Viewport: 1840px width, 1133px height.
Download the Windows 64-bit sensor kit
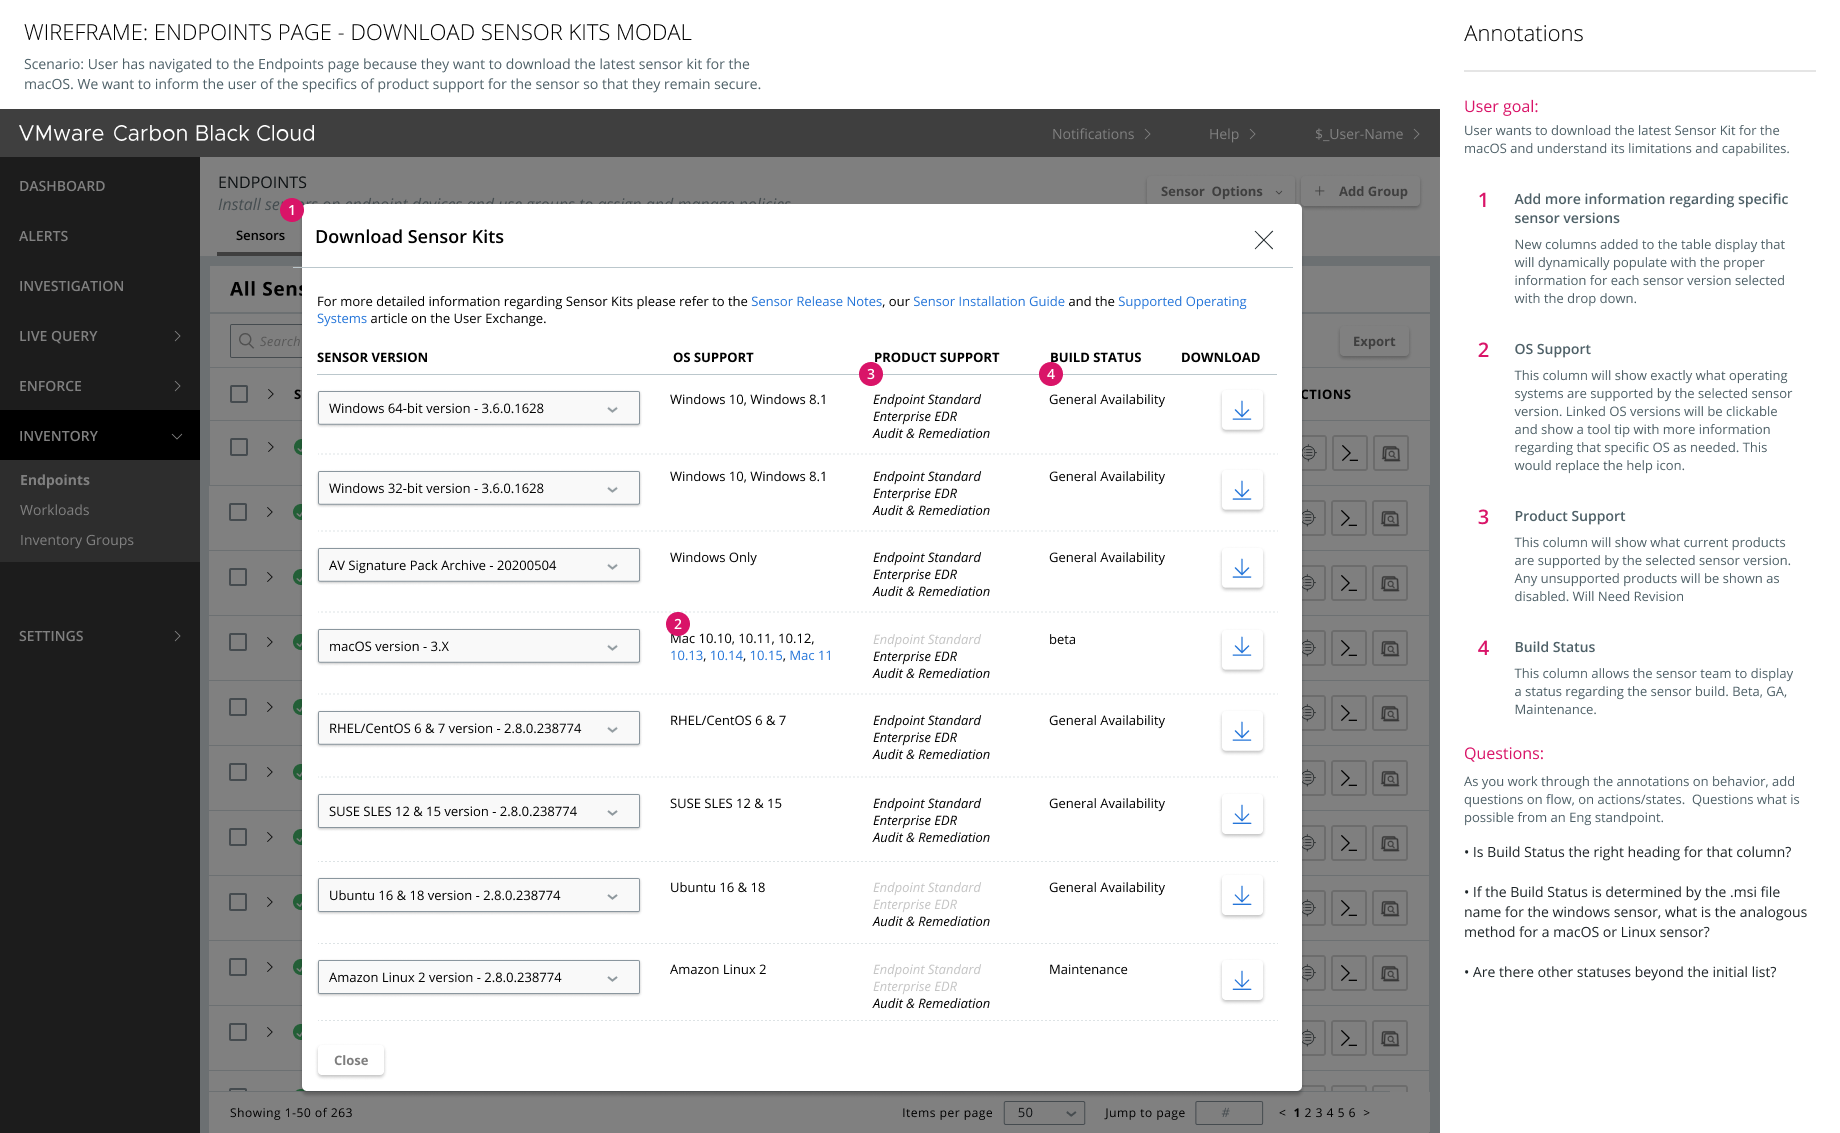pos(1242,411)
